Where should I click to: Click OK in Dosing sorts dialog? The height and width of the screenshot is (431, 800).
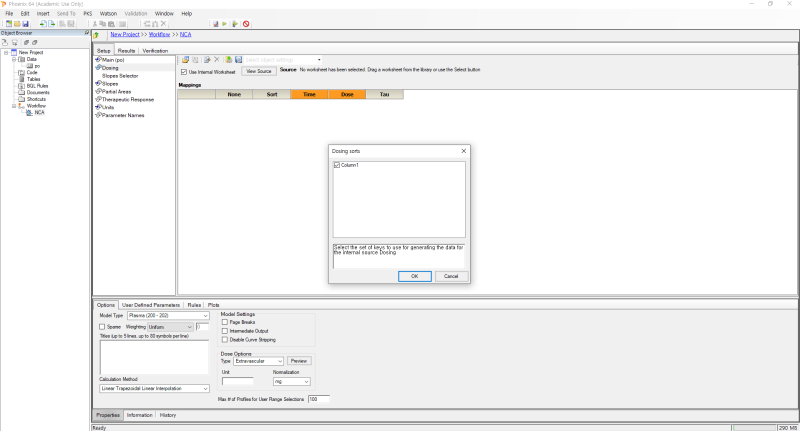pyautogui.click(x=414, y=276)
